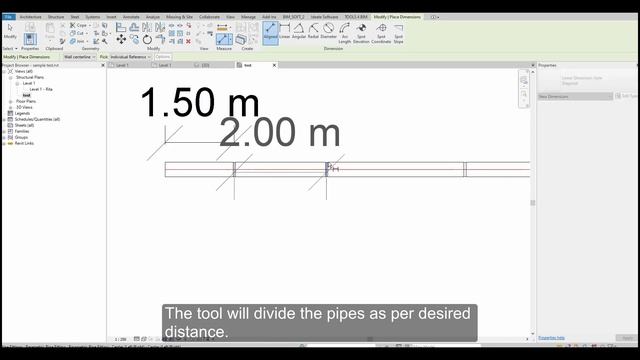Expand the 3D Views node
This screenshot has width=640, height=360.
click(x=11, y=107)
